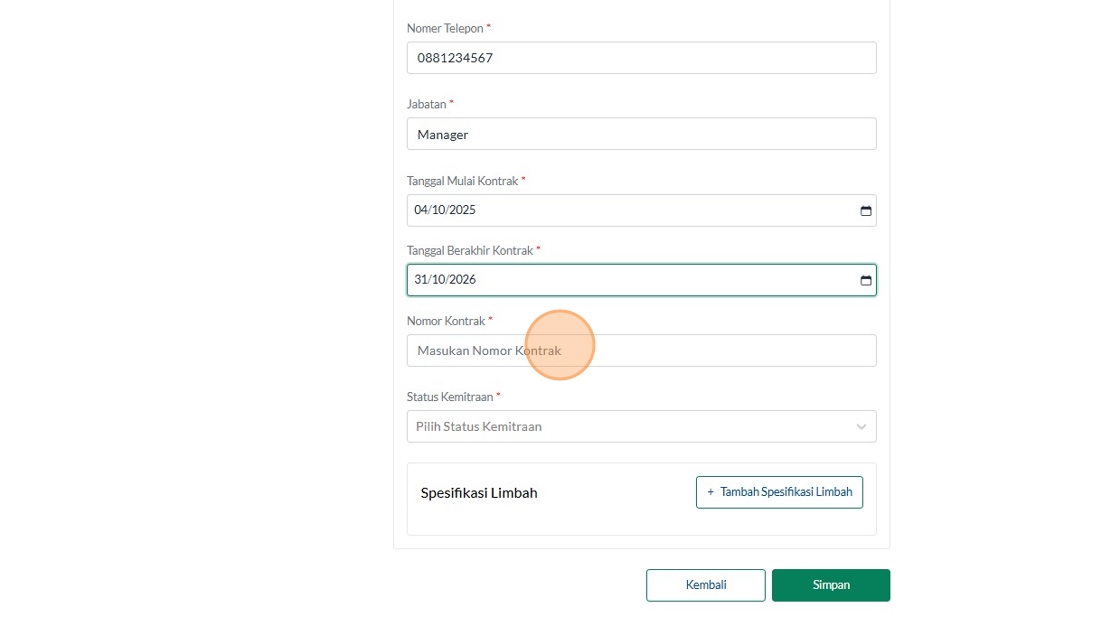Open calendar picker for Tanggal Mulai Kontrak
This screenshot has width=1120, height=626.
click(x=866, y=211)
